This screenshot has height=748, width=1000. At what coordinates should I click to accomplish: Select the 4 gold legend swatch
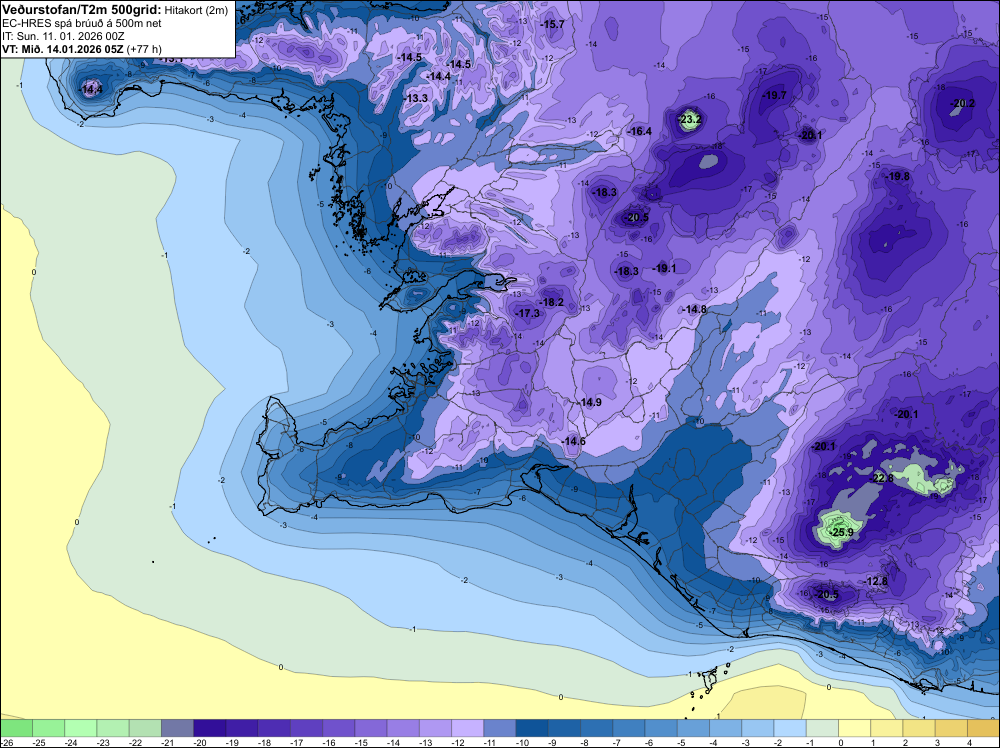tap(983, 728)
